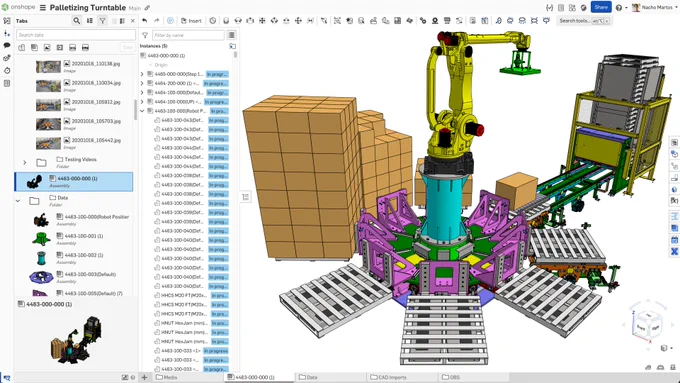Viewport: 680px width, 383px height.
Task: Close the Tabs manager panel
Action: [x=133, y=20]
